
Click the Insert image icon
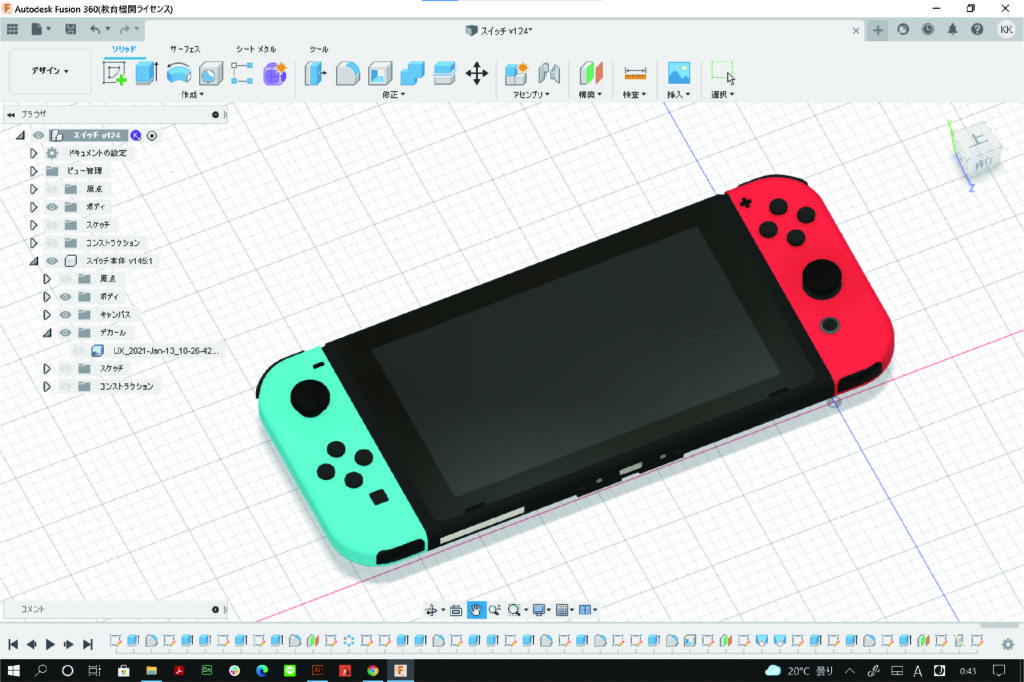tap(679, 73)
